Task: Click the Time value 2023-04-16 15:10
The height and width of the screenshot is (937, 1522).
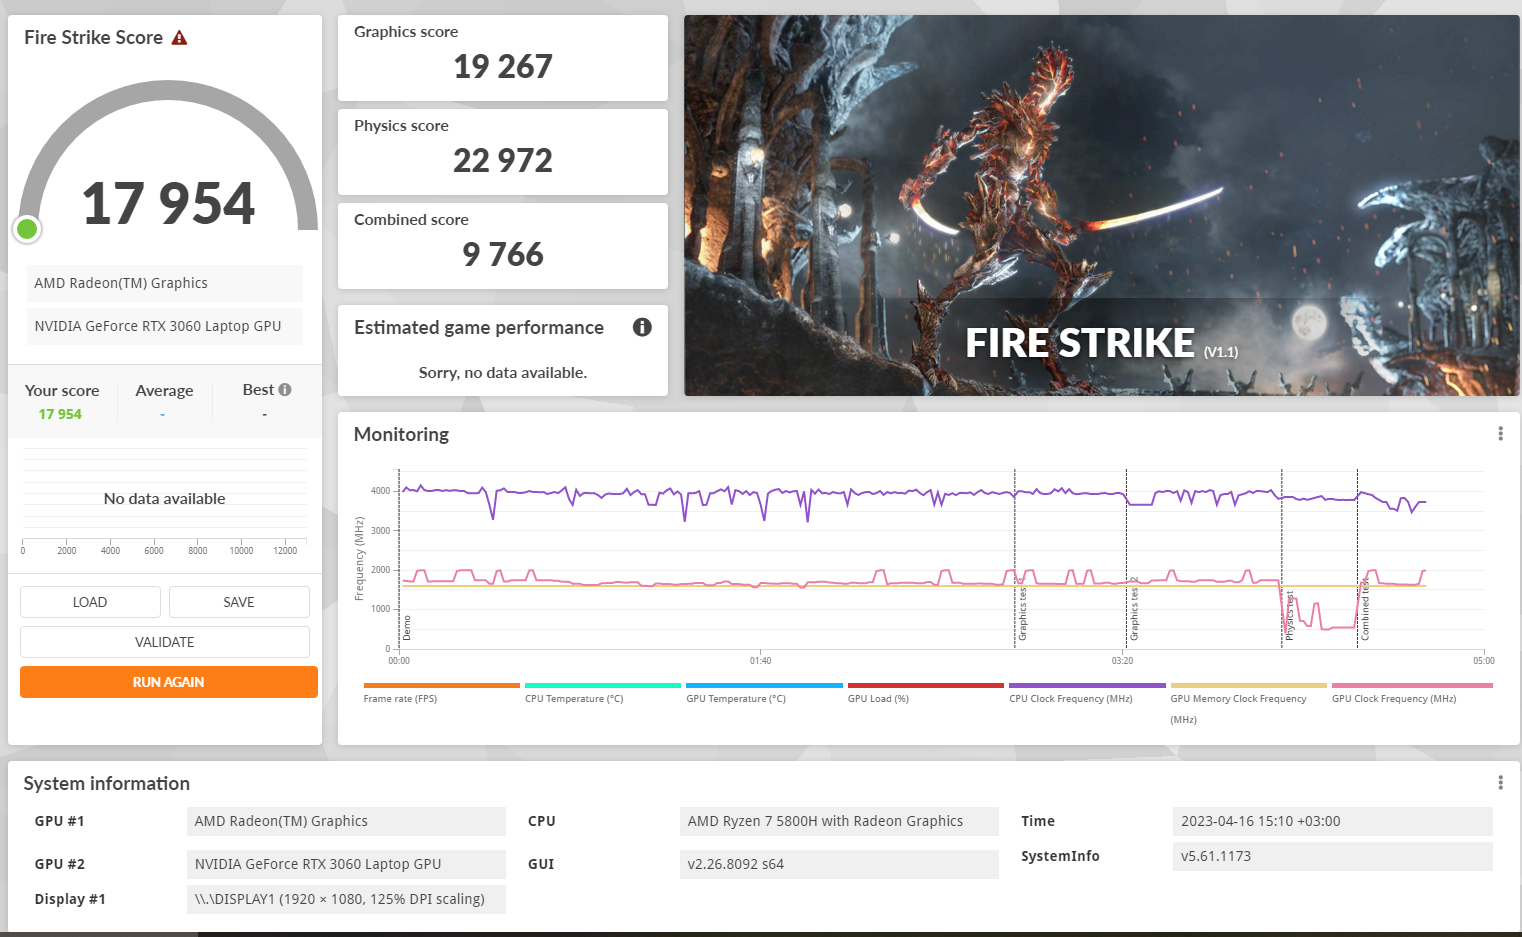Action: point(1333,821)
